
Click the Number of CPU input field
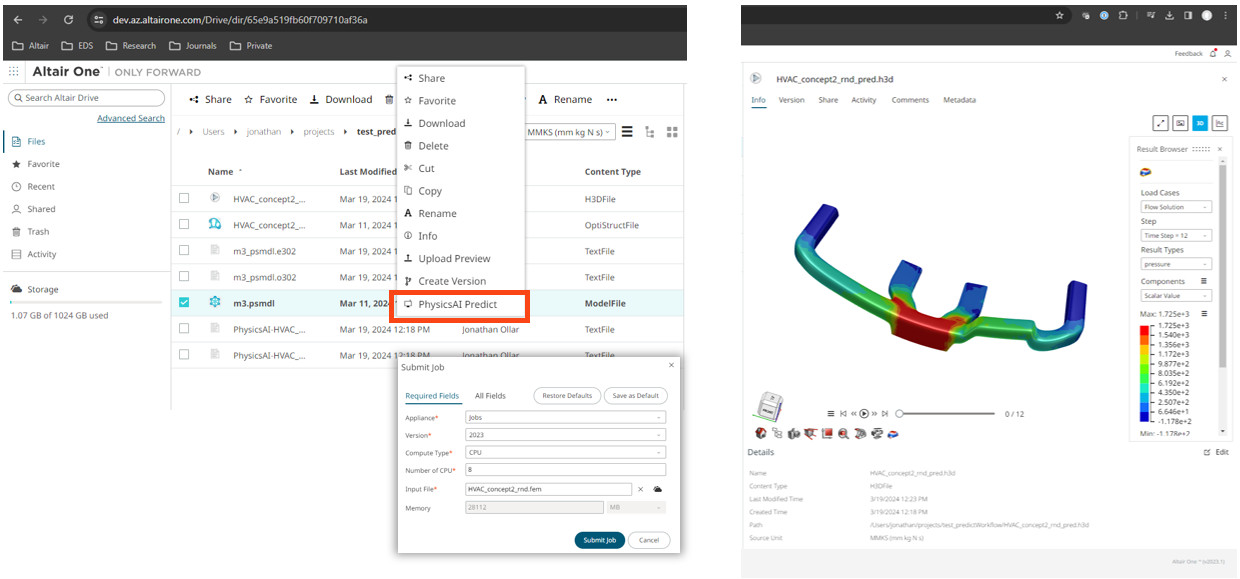point(565,470)
